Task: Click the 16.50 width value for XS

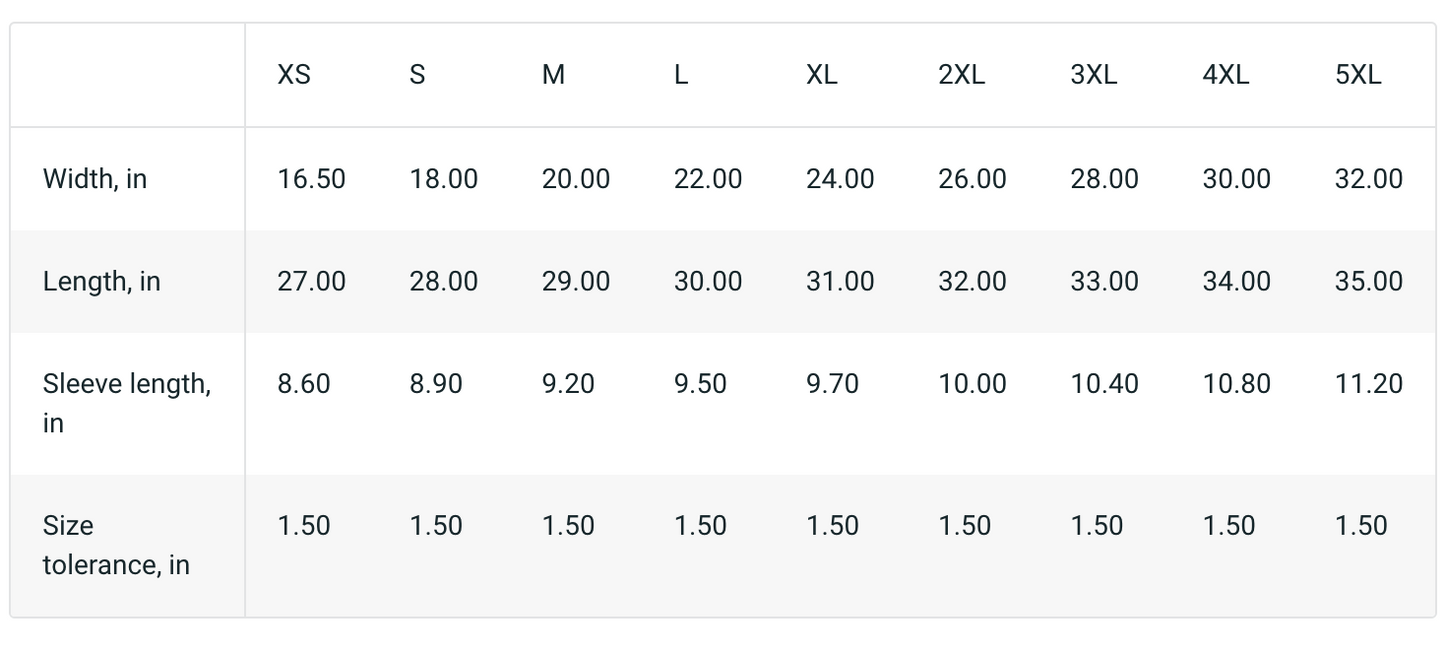Action: click(311, 179)
